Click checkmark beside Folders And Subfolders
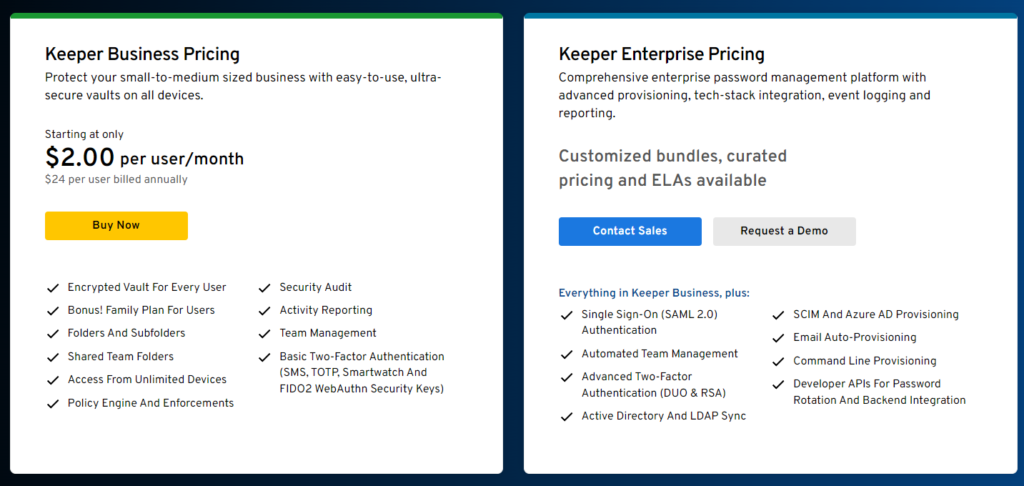Viewport: 1024px width, 486px height. tap(53, 334)
